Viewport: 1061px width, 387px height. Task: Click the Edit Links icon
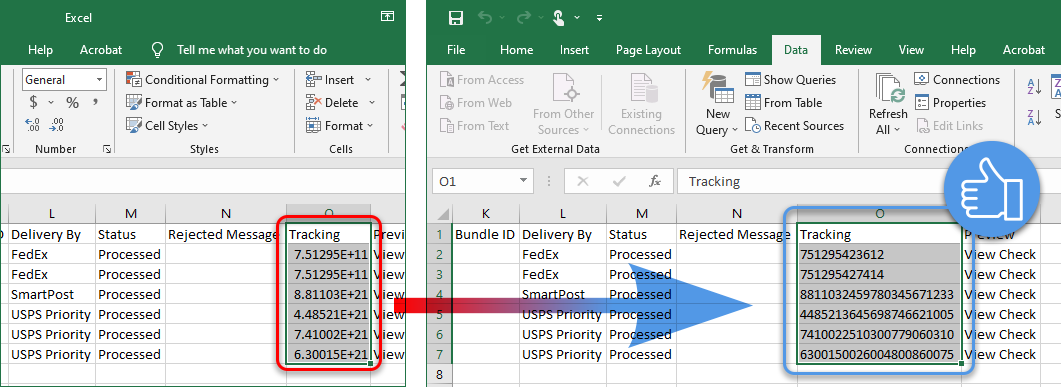923,126
